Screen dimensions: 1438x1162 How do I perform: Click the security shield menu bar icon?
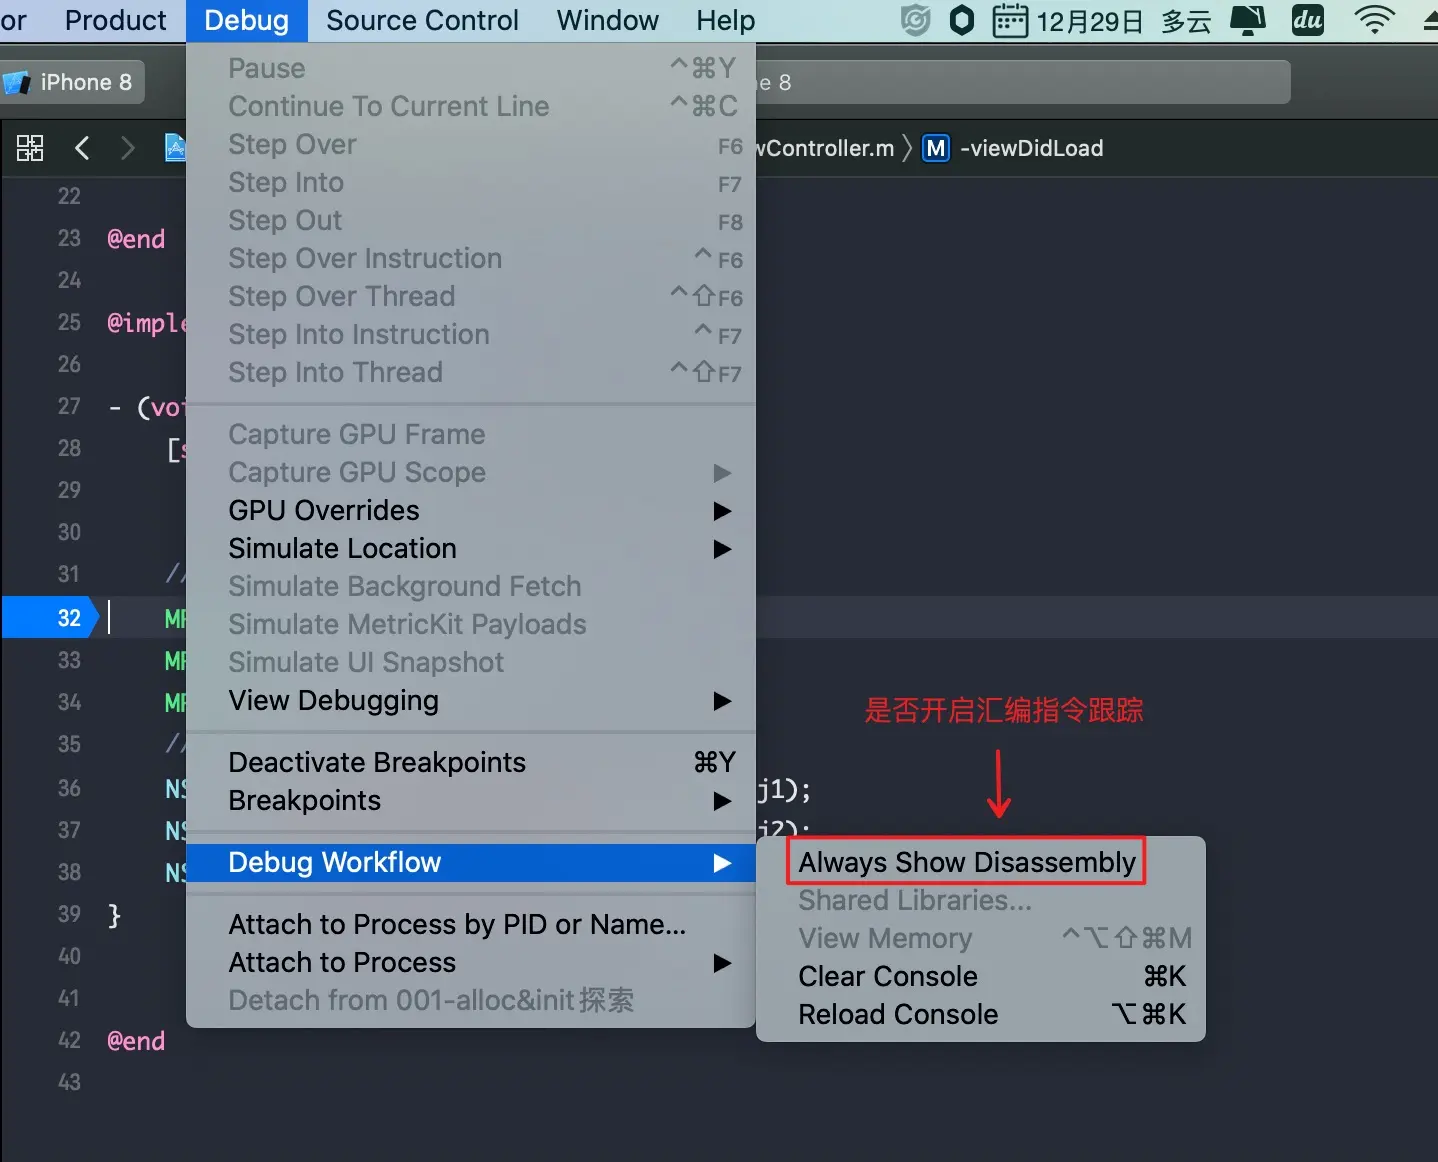coord(915,20)
